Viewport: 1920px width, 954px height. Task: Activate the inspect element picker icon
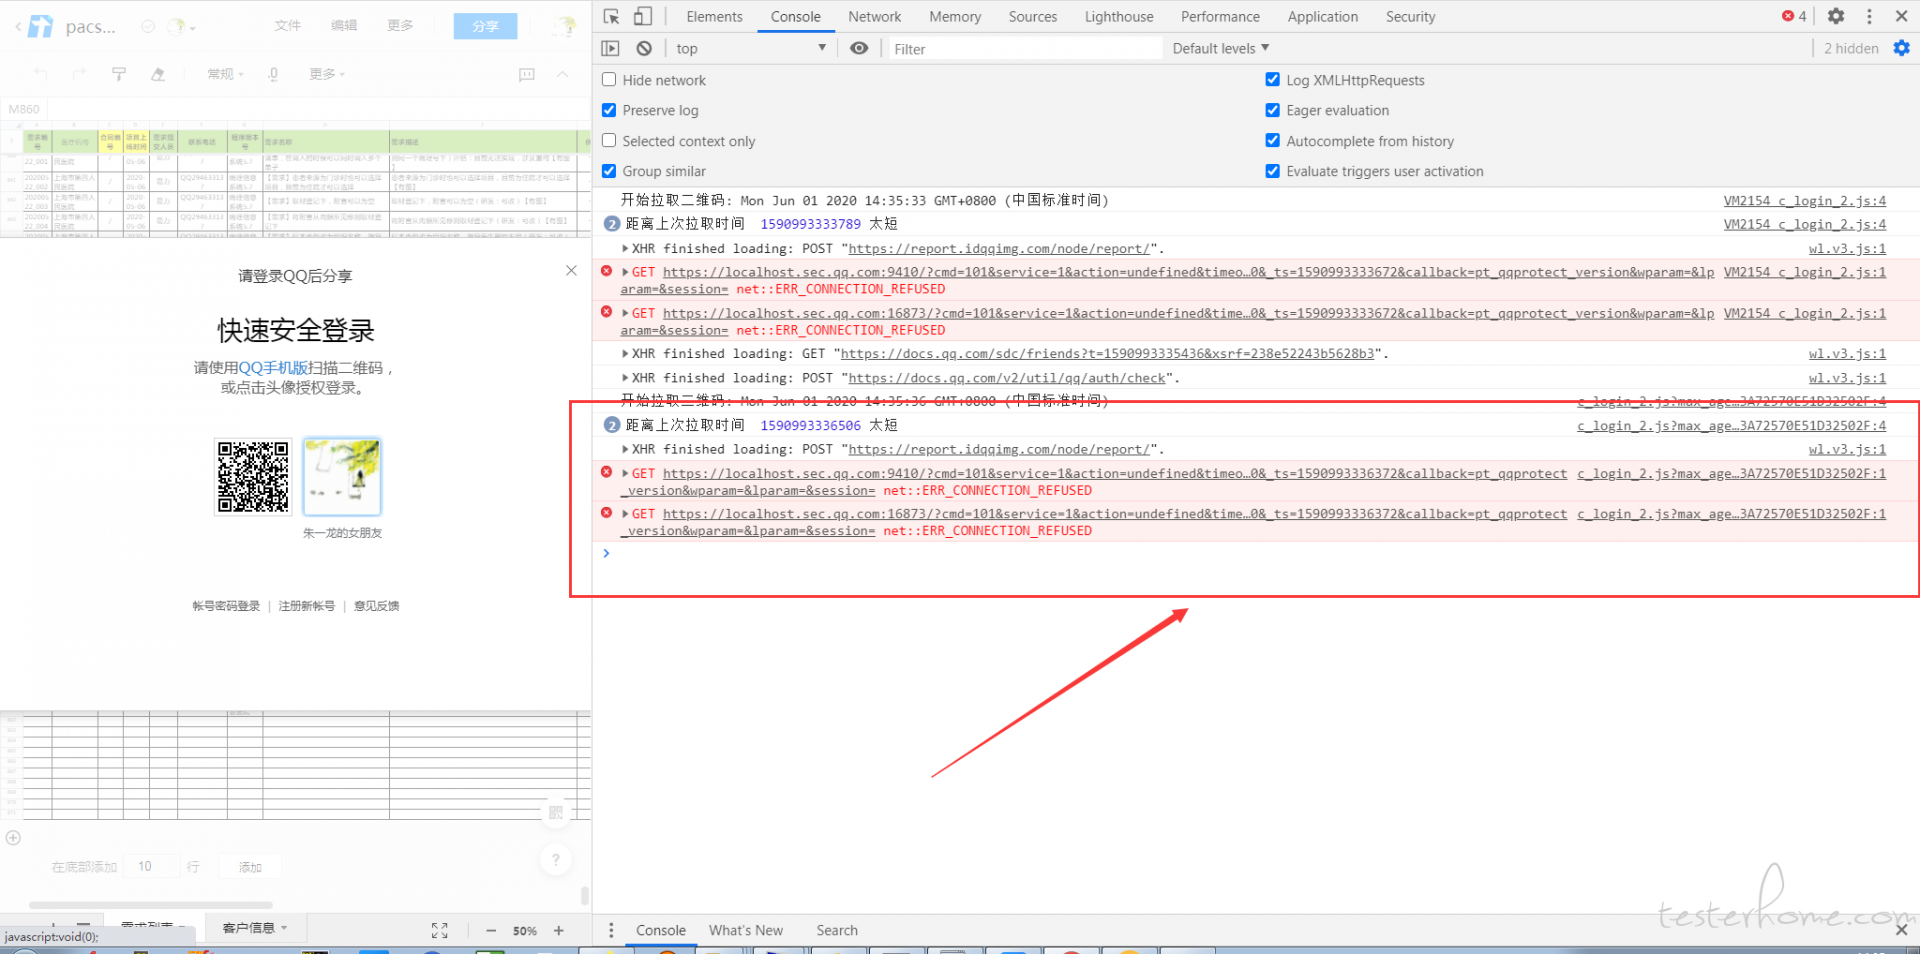tap(612, 16)
